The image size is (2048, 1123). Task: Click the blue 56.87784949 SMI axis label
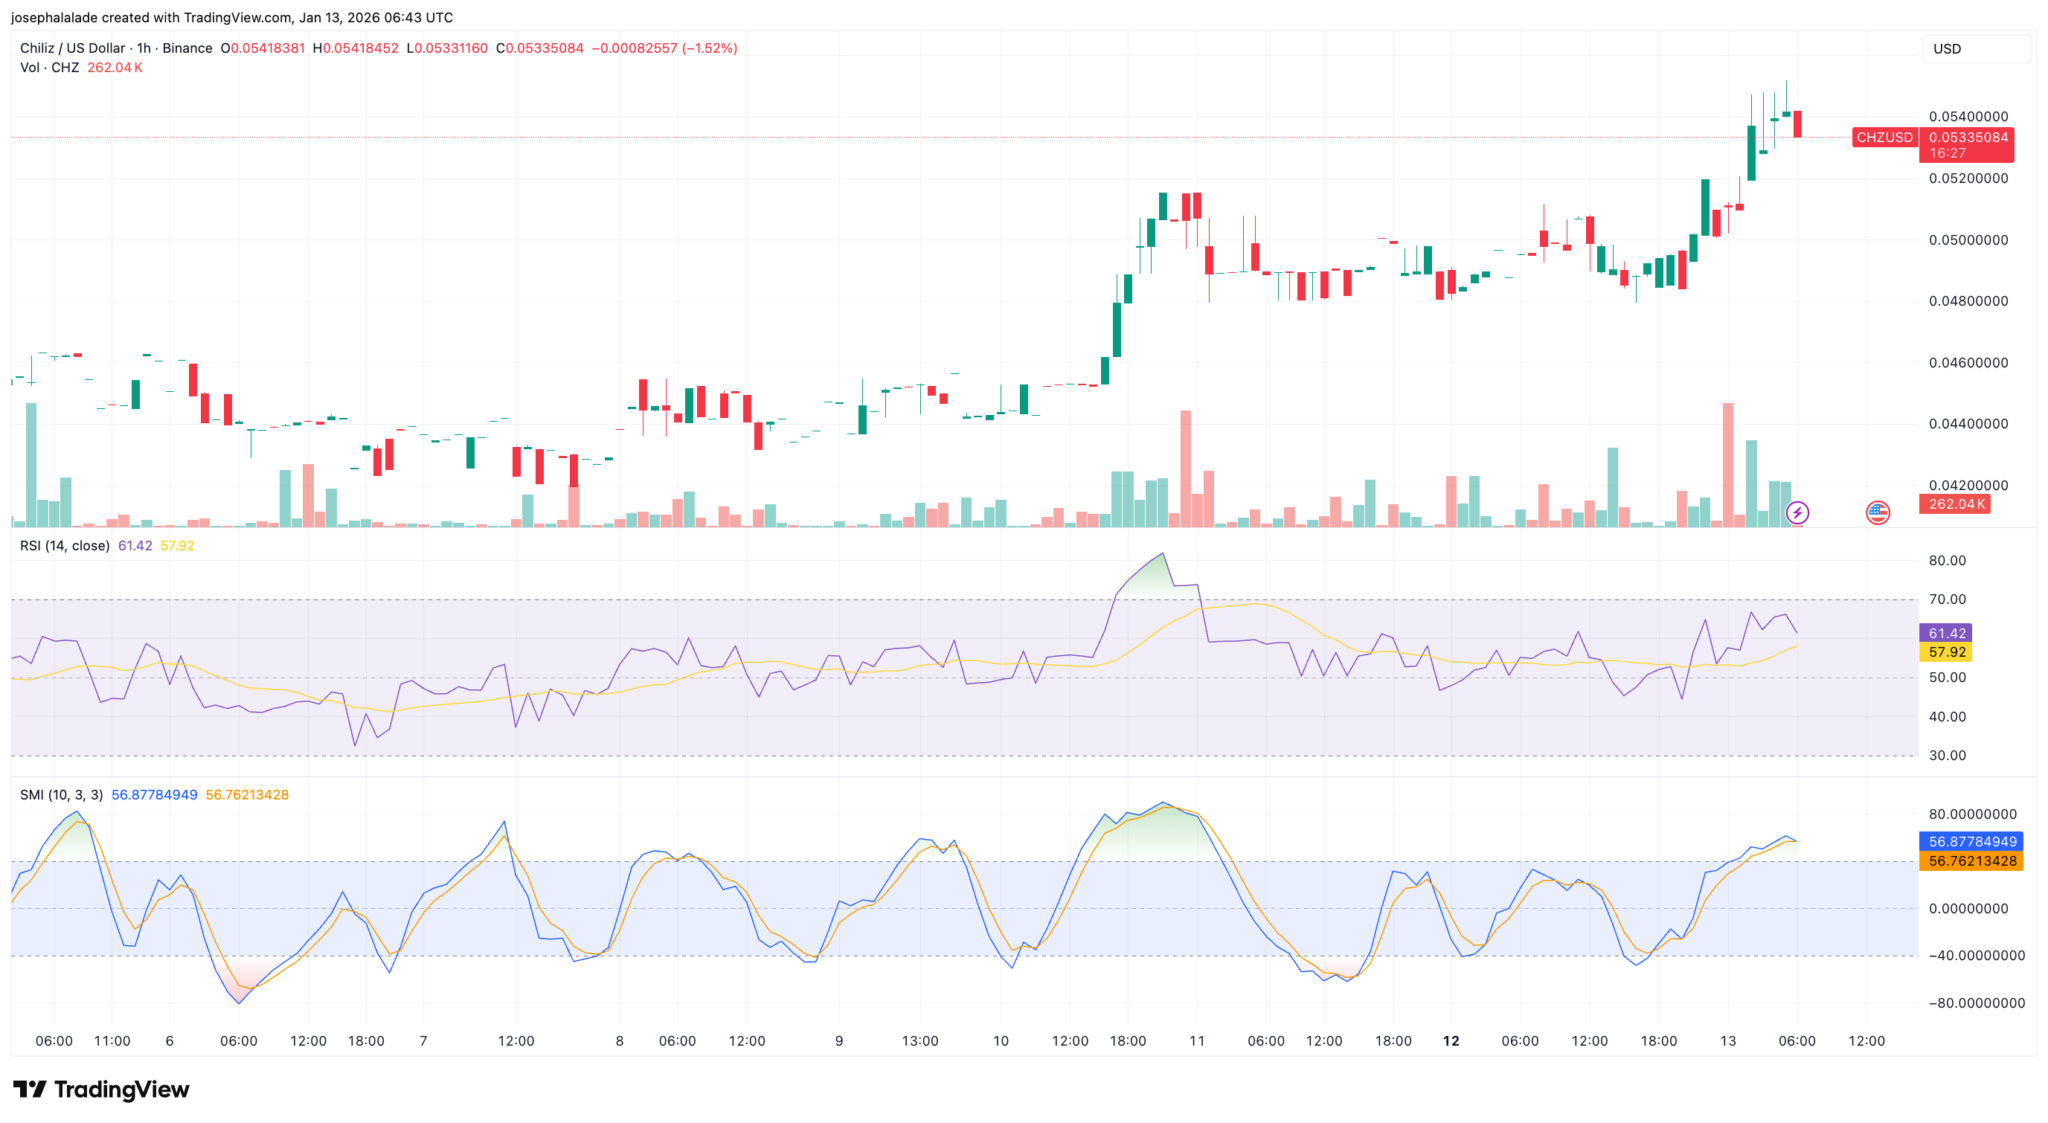(1971, 842)
